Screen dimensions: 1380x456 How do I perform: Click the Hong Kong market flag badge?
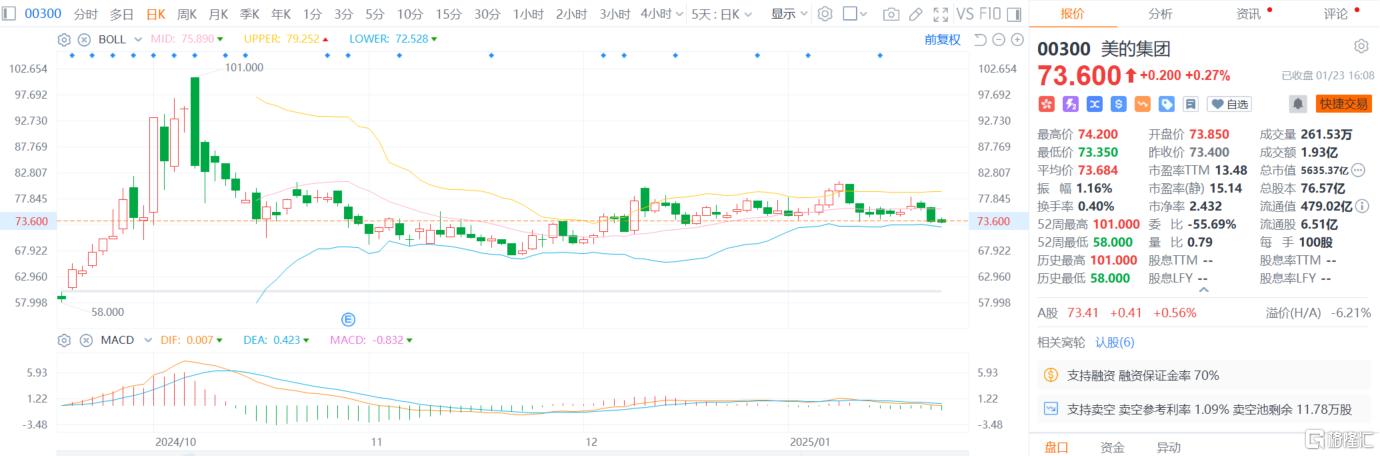(x=1046, y=104)
